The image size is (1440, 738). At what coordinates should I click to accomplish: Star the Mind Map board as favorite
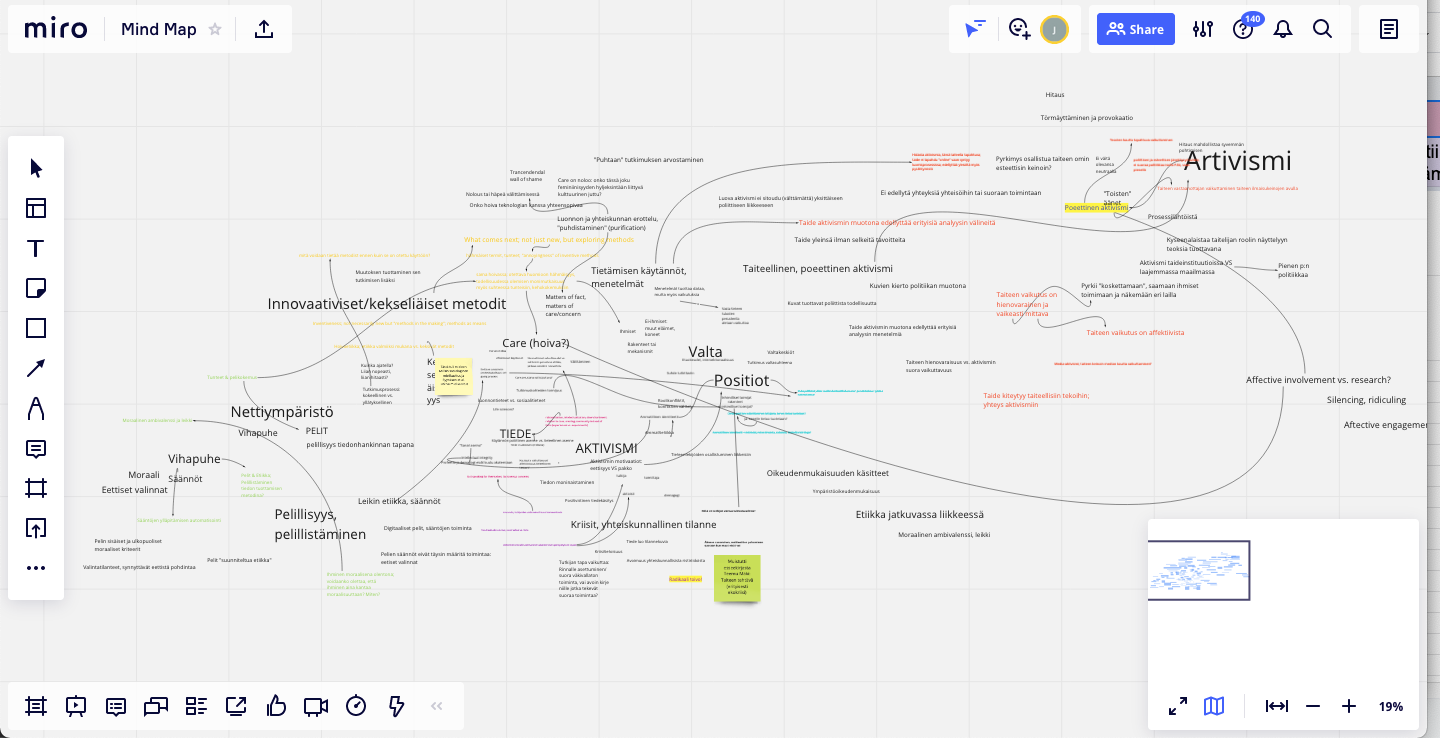pyautogui.click(x=215, y=29)
